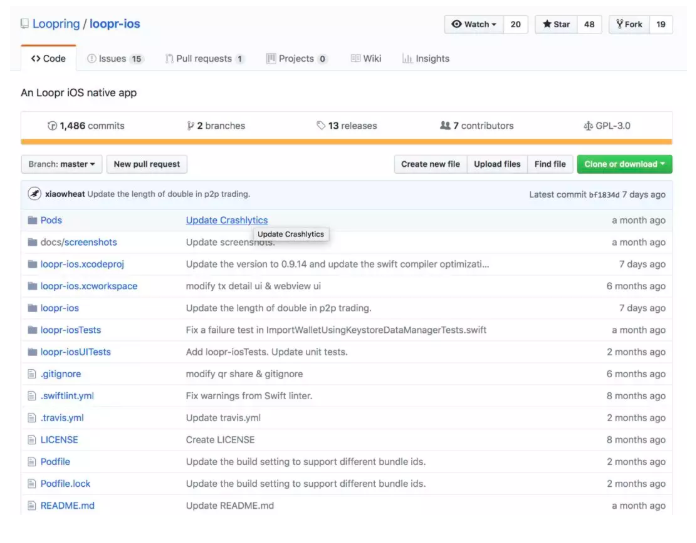View the 7 contributors list

click(x=477, y=126)
